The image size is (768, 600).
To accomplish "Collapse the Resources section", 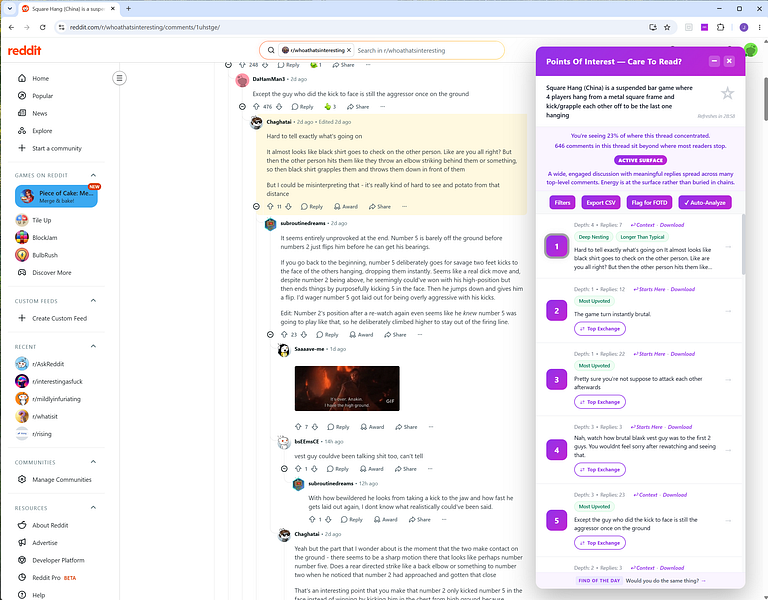I will tap(93, 507).
